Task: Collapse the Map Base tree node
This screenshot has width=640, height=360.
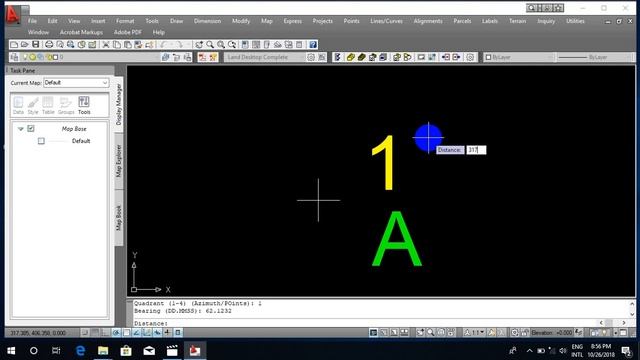Action: pos(20,129)
